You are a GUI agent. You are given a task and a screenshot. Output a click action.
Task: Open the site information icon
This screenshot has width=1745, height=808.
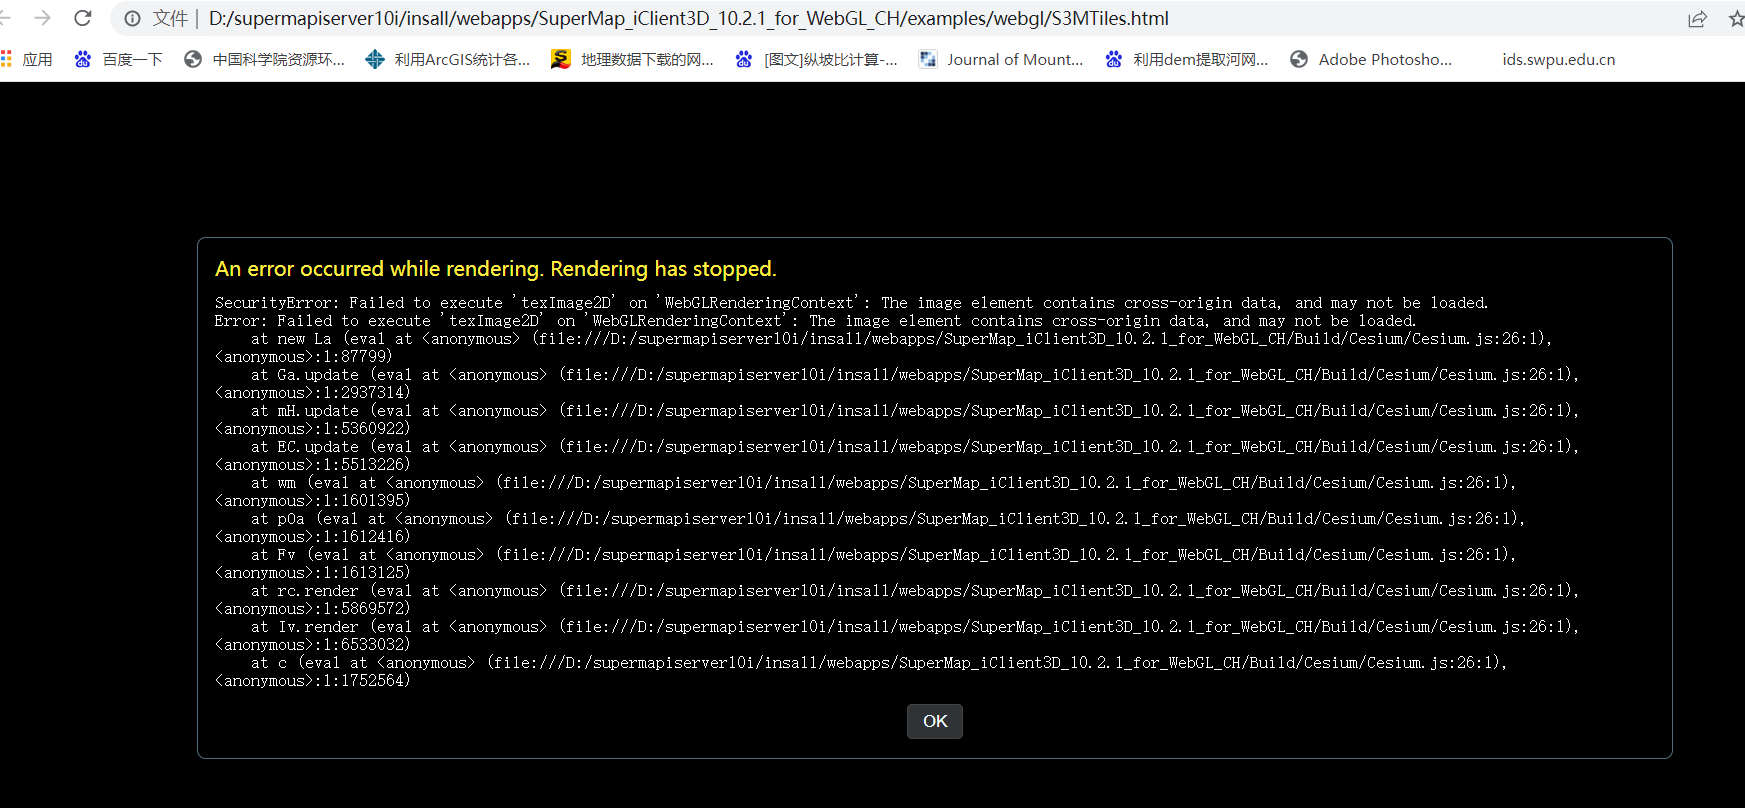tap(132, 19)
